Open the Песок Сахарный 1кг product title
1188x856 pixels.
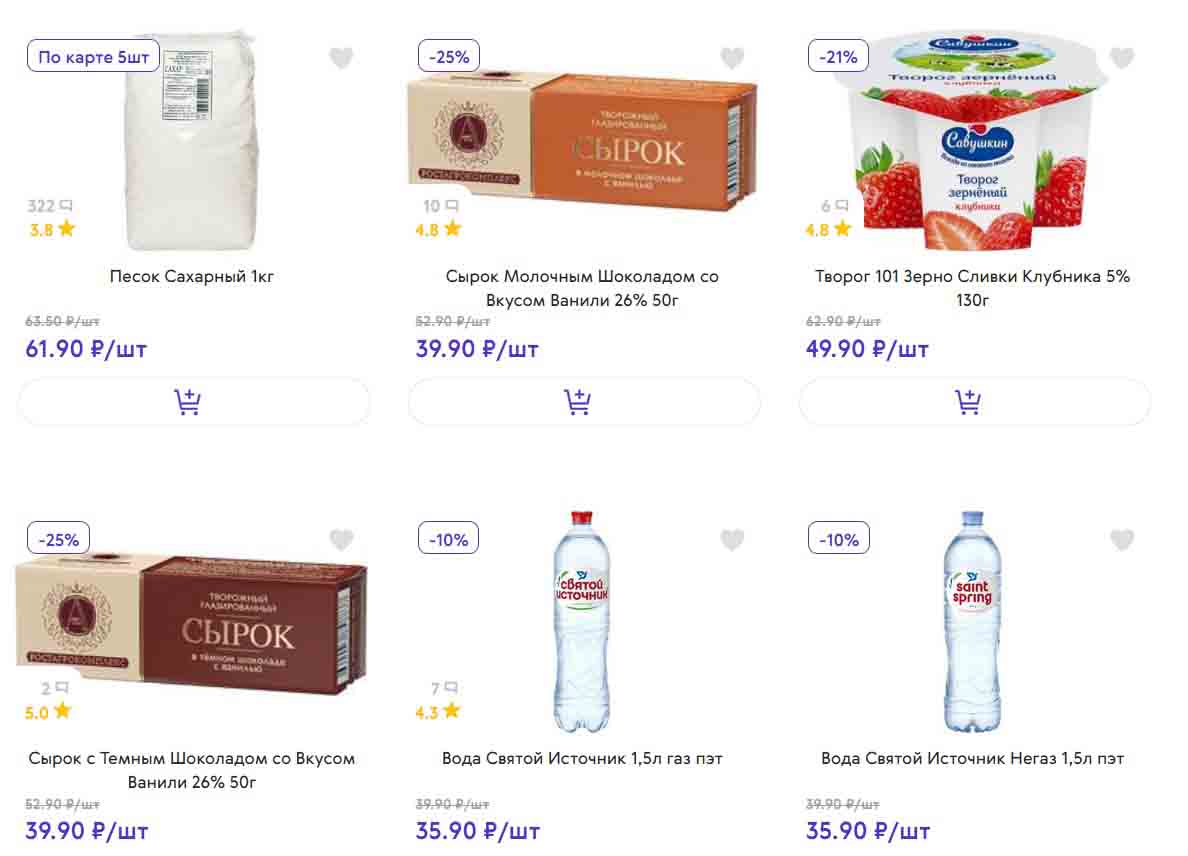(x=192, y=276)
